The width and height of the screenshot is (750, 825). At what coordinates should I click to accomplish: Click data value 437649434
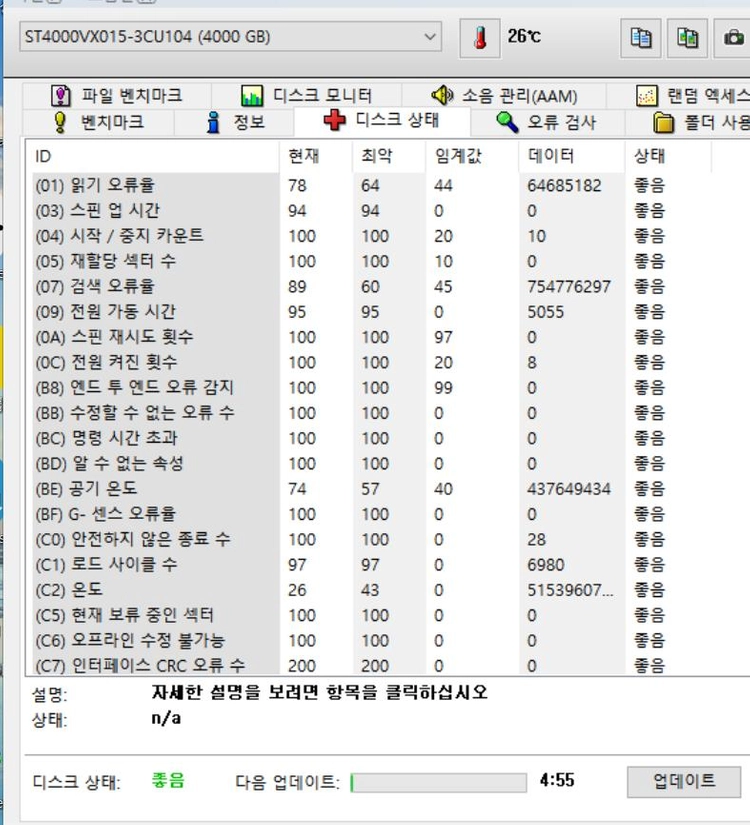(569, 489)
